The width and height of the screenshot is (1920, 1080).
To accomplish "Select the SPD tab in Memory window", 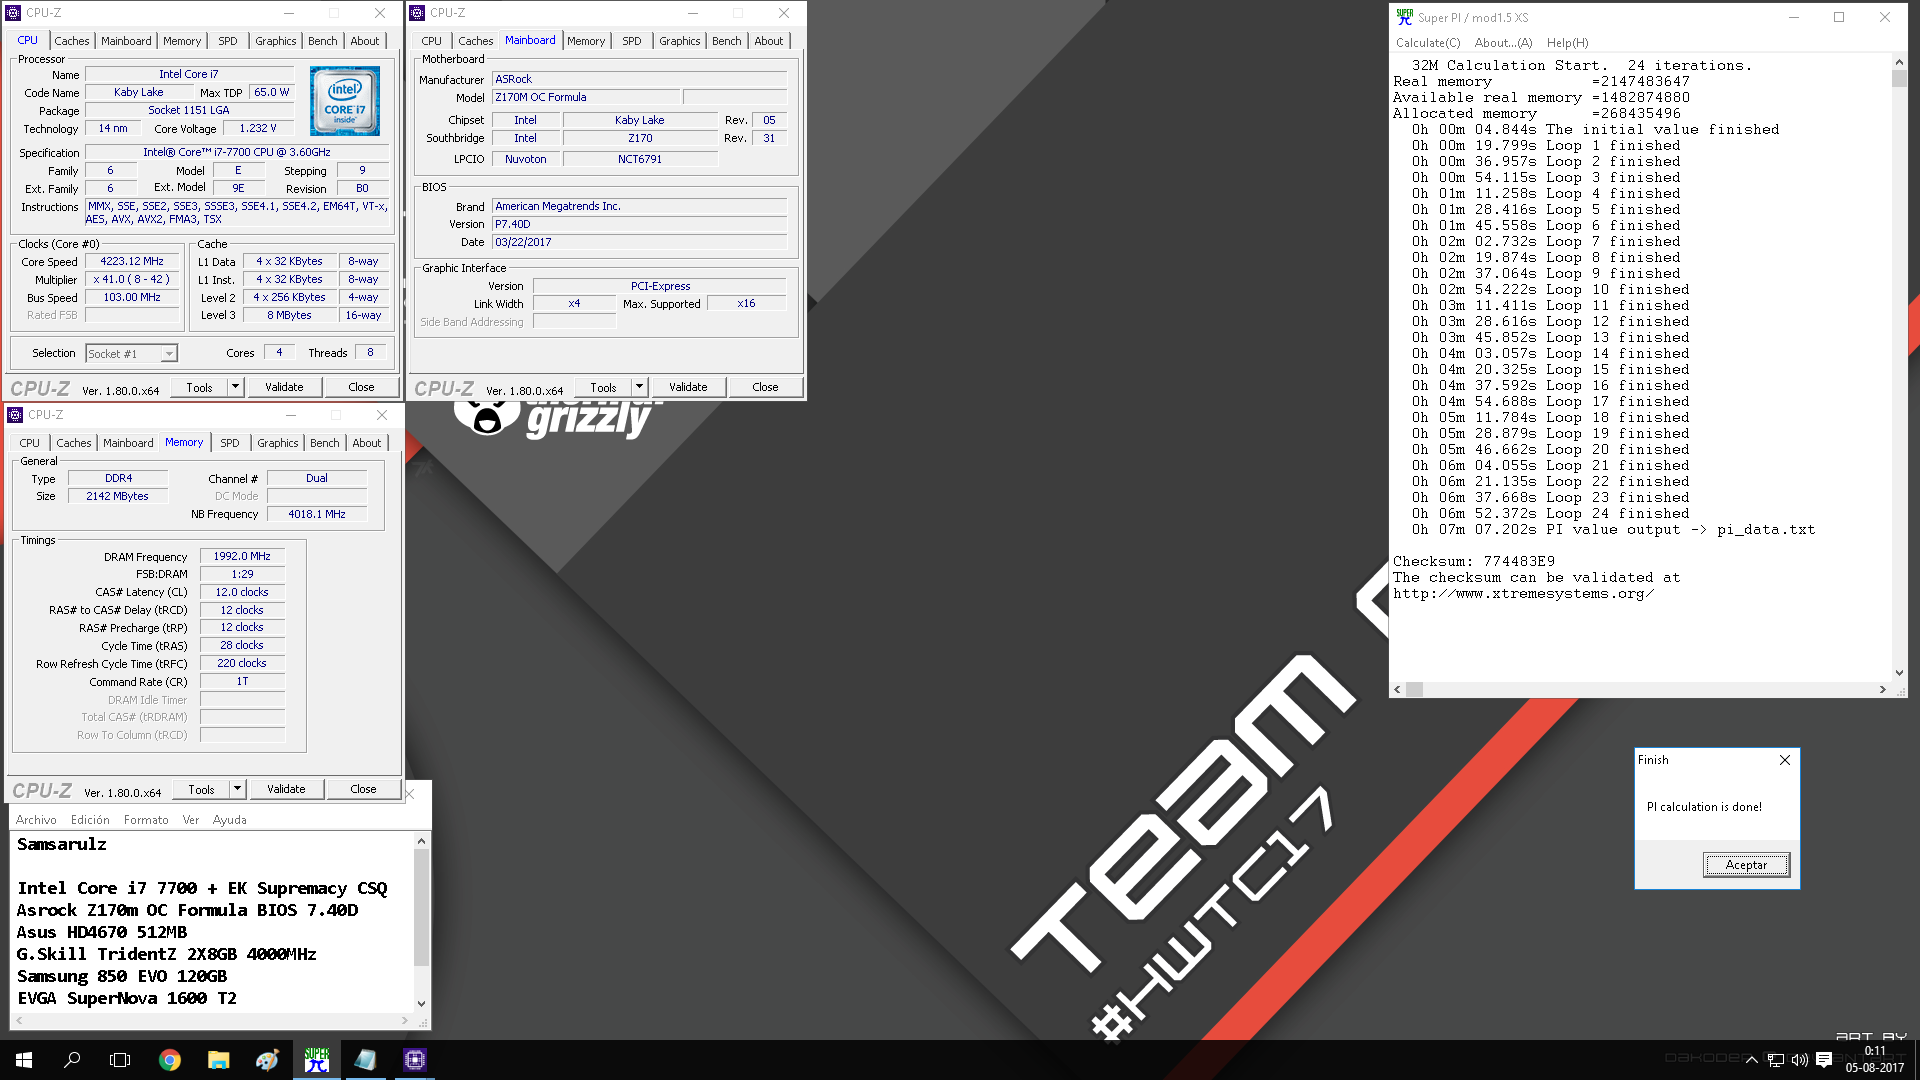I will pos(229,443).
